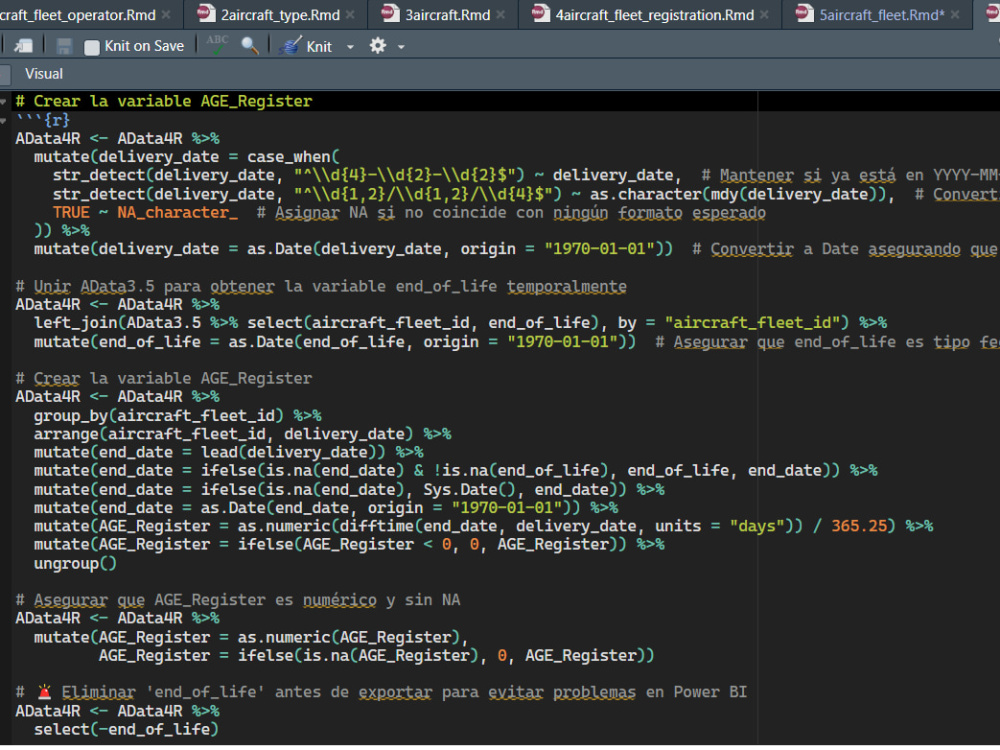Click the Rmd icon on 2aircraft_type.Rmd tab
Image resolution: width=1000 pixels, height=750 pixels.
pyautogui.click(x=205, y=13)
